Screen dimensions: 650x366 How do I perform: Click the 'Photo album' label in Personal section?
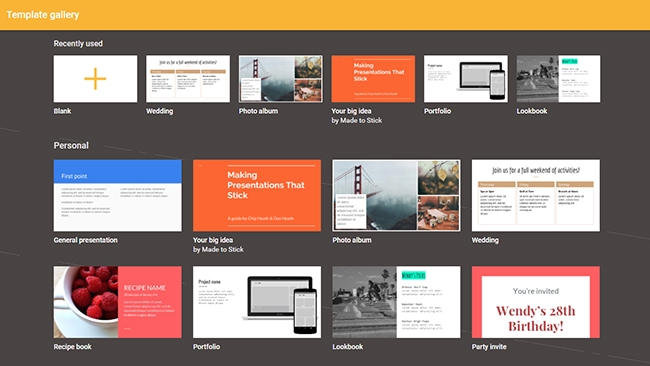(x=352, y=240)
